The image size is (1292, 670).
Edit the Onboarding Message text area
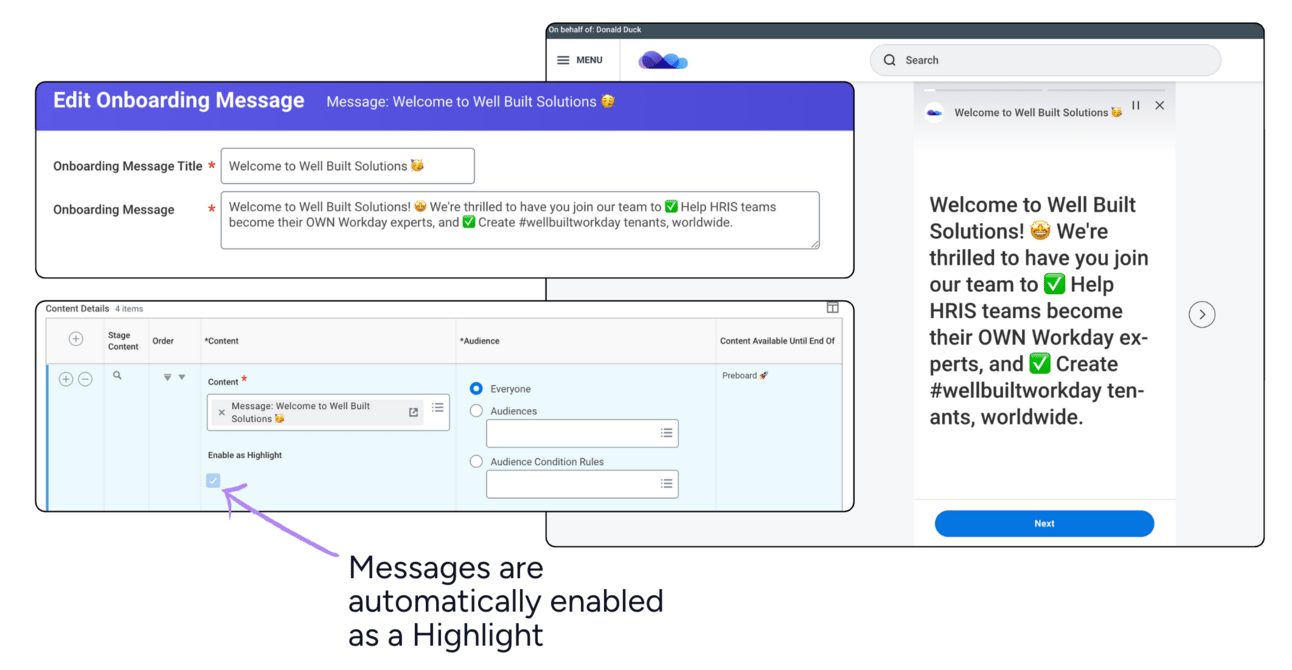pyautogui.click(x=520, y=220)
